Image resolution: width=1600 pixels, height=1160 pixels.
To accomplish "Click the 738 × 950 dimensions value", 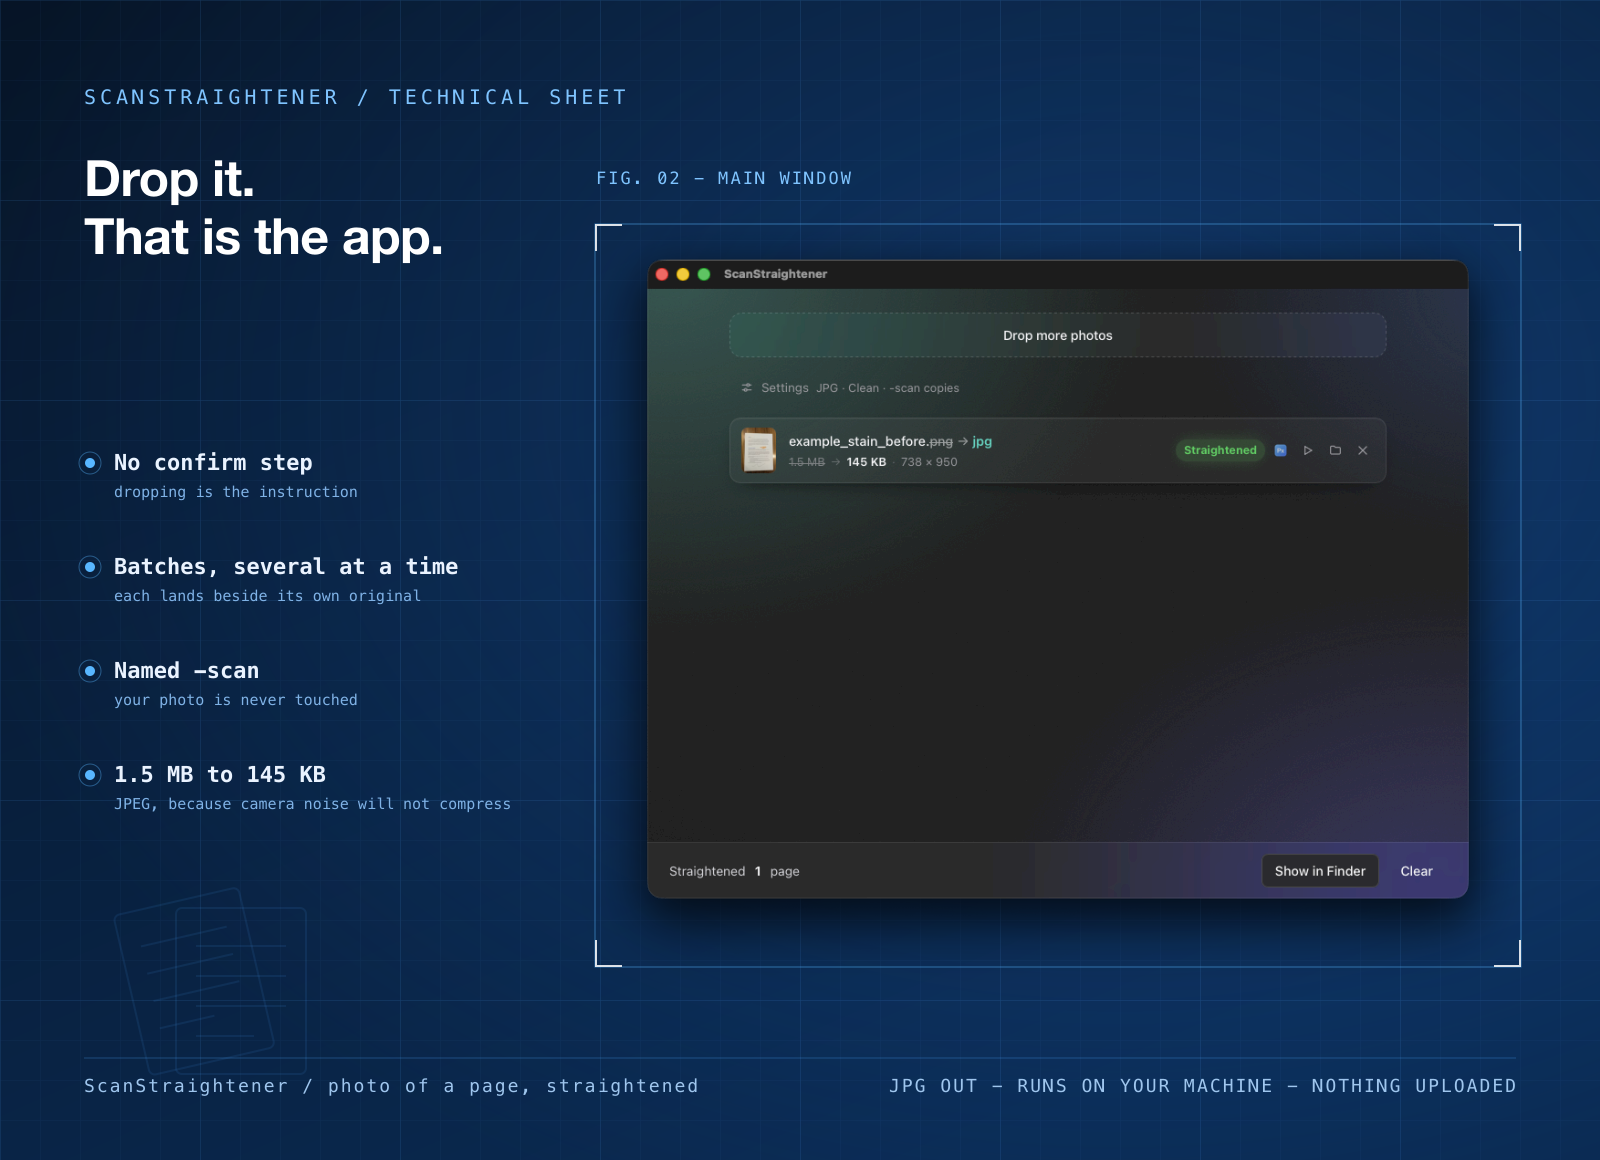I will pos(929,462).
